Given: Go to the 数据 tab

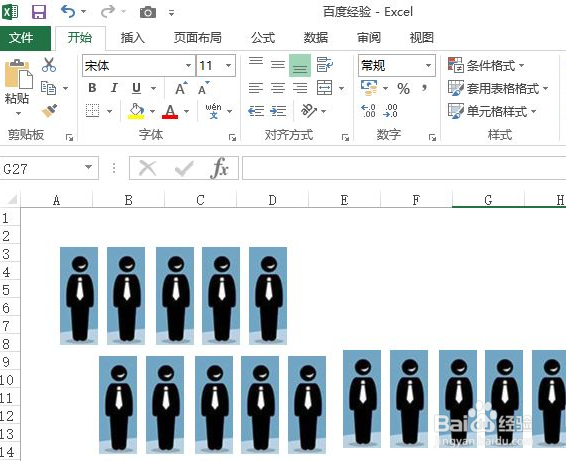Looking at the screenshot, I should [316, 38].
